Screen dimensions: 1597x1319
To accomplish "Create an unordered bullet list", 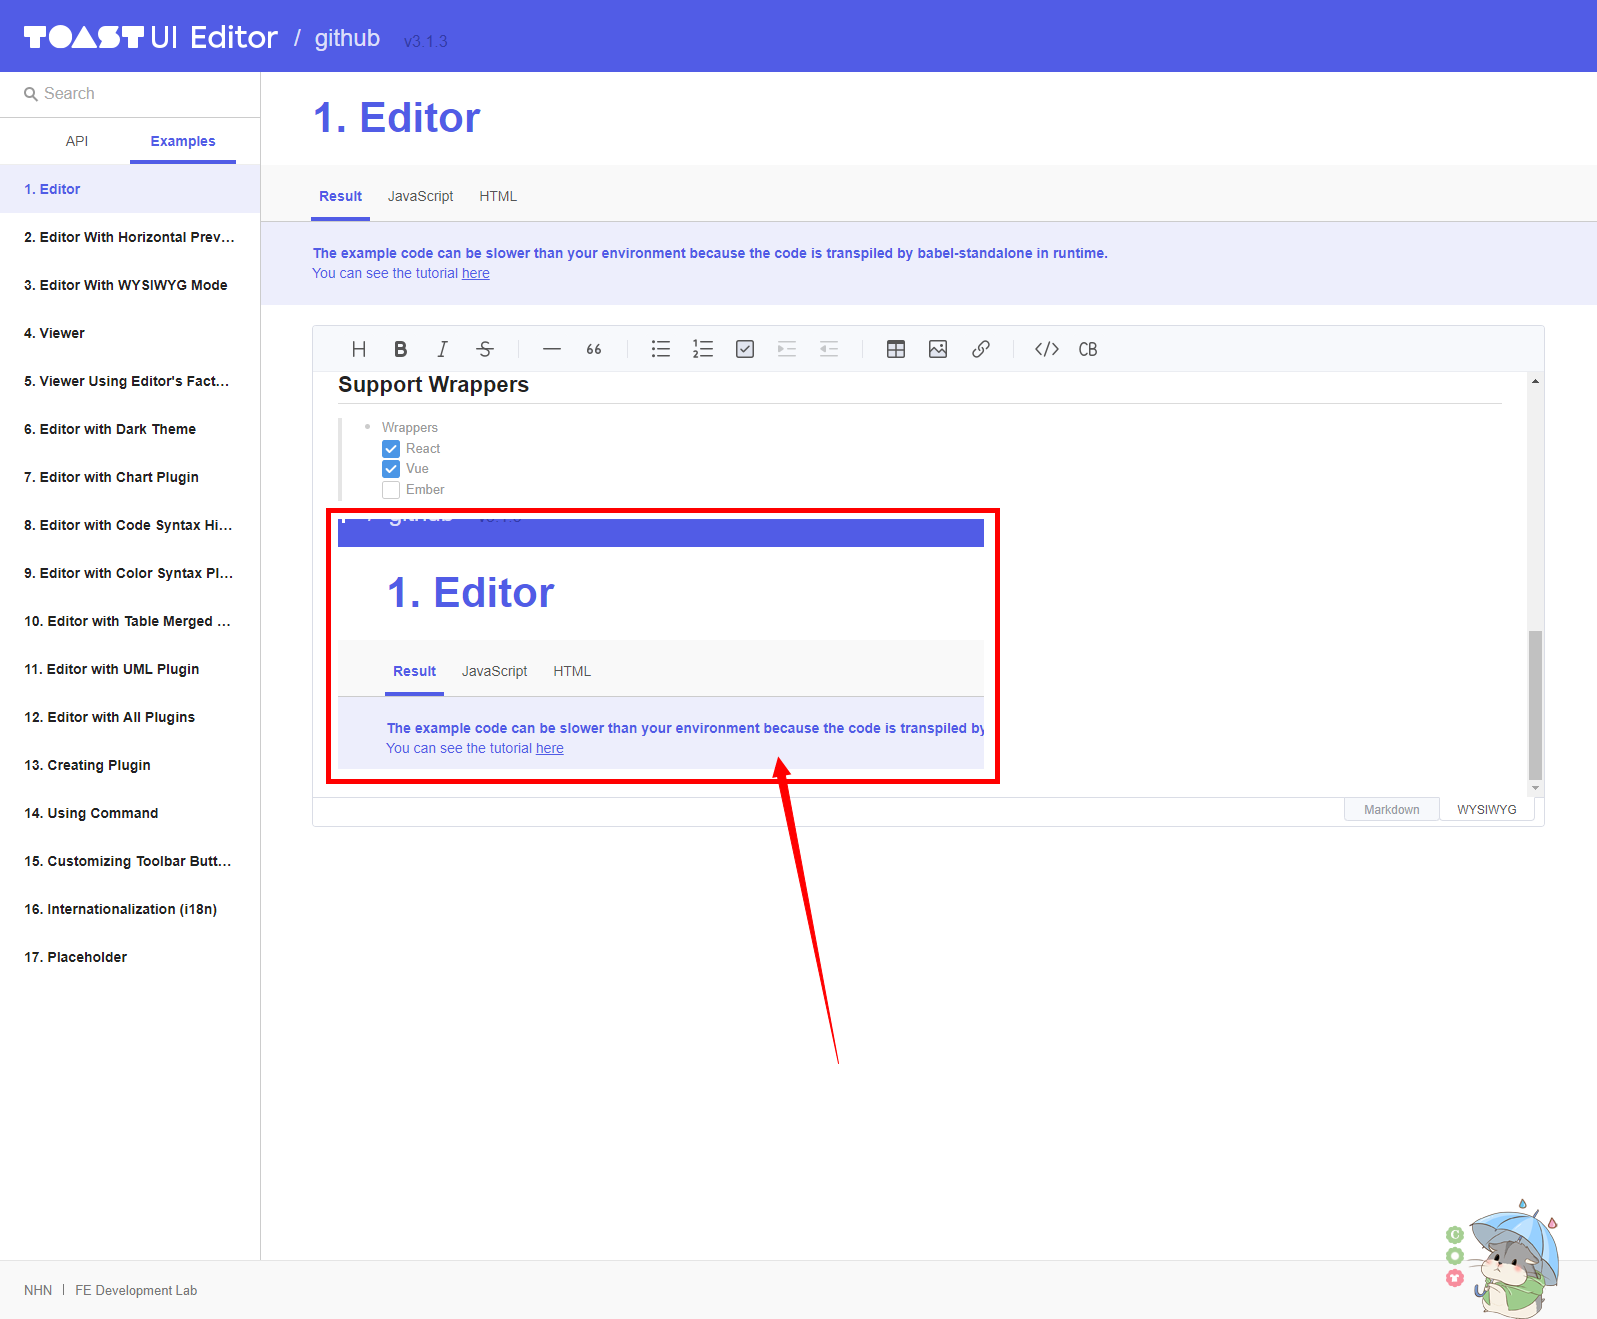I will 661,349.
